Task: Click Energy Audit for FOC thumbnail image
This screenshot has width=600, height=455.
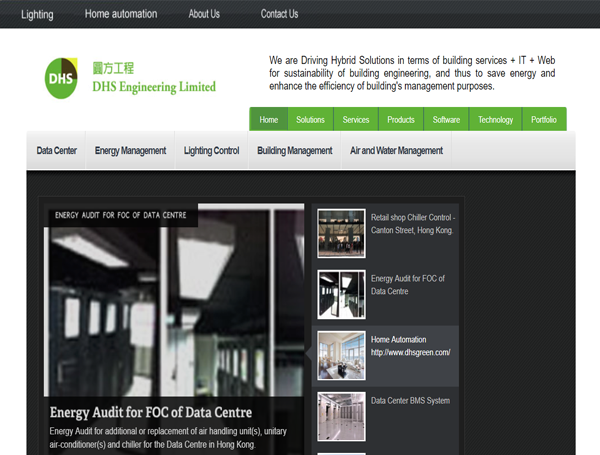Action: coord(341,295)
